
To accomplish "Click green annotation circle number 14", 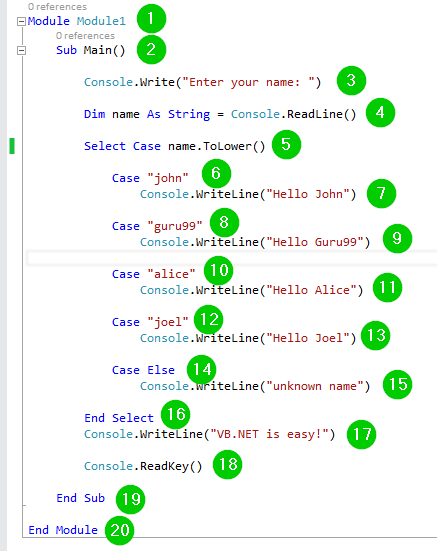I will (201, 369).
